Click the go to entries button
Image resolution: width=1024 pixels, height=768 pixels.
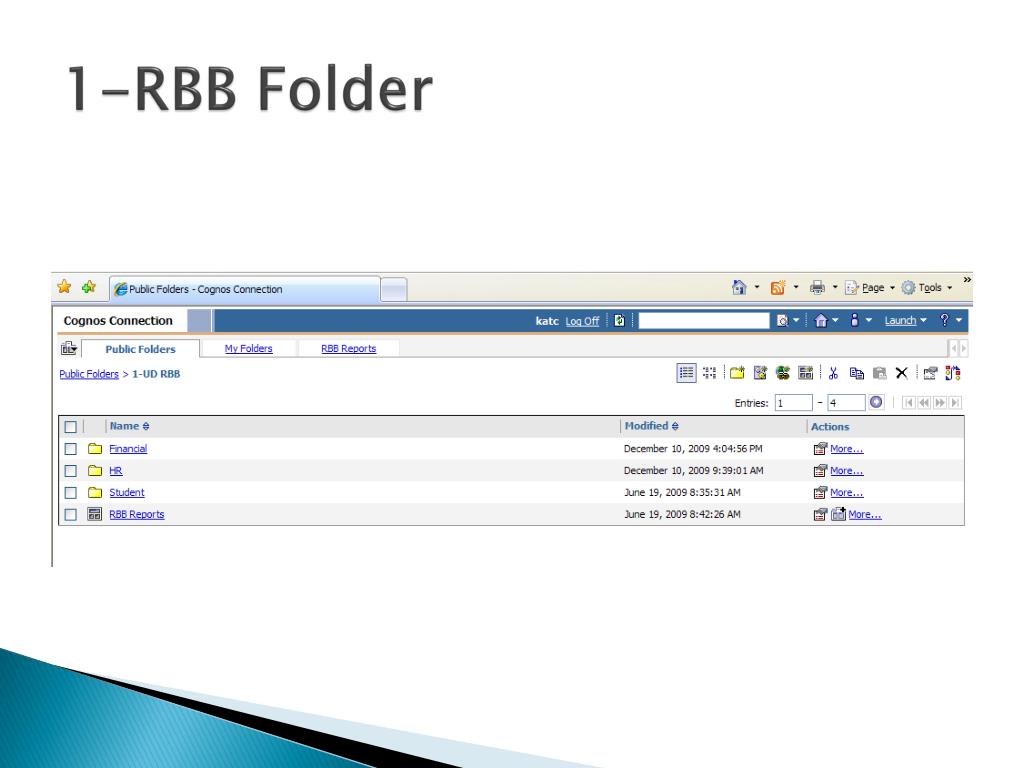tap(876, 402)
